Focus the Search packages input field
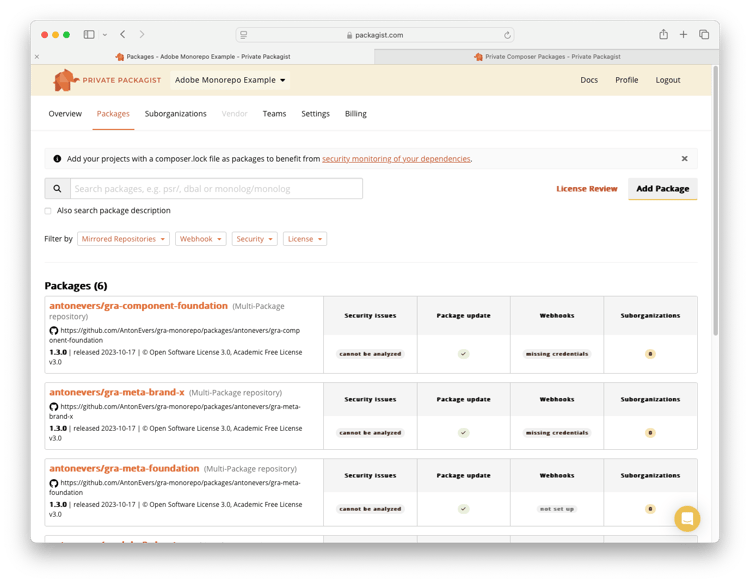The image size is (750, 583). pyautogui.click(x=216, y=188)
